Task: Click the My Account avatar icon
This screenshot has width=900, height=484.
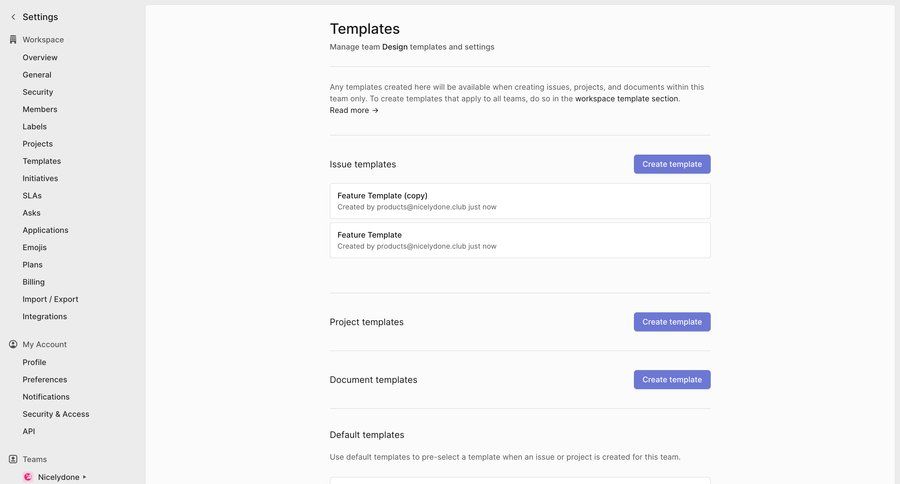Action: 13,344
